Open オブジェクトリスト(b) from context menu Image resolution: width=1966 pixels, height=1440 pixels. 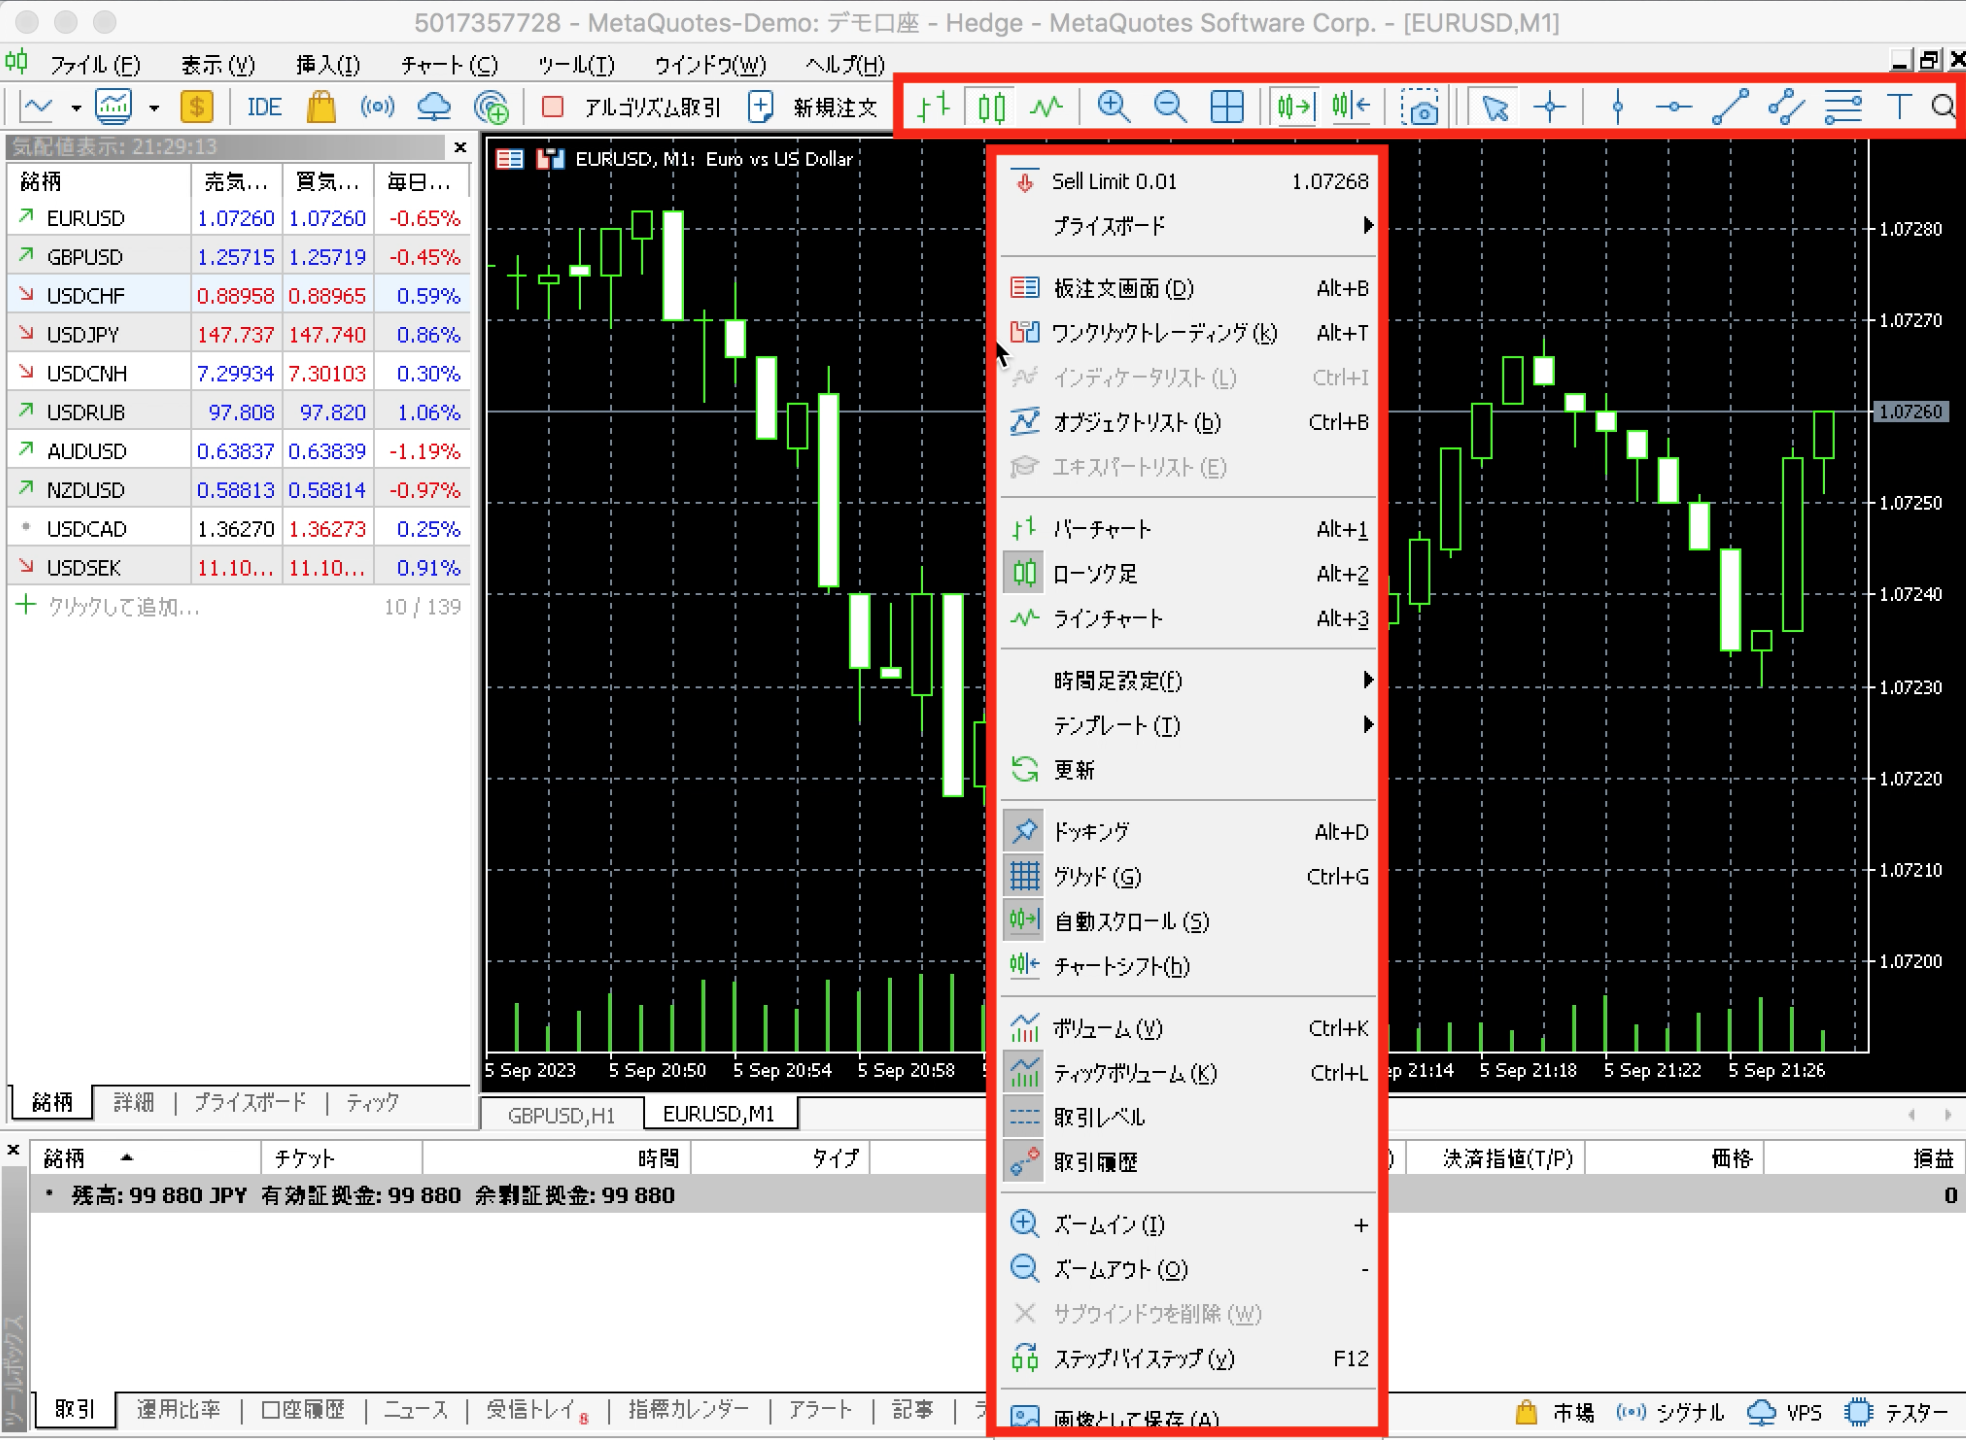[x=1188, y=422]
